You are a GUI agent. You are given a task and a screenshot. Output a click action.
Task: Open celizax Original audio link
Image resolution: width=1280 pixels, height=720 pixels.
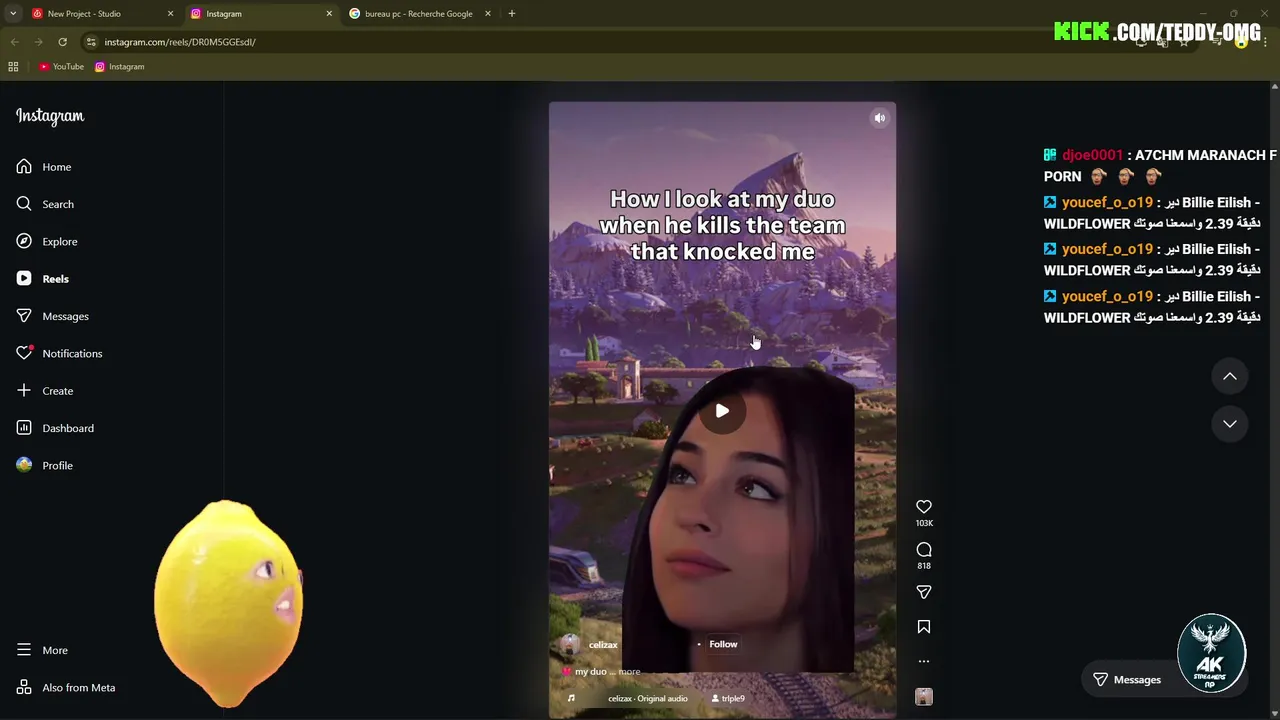(x=648, y=699)
